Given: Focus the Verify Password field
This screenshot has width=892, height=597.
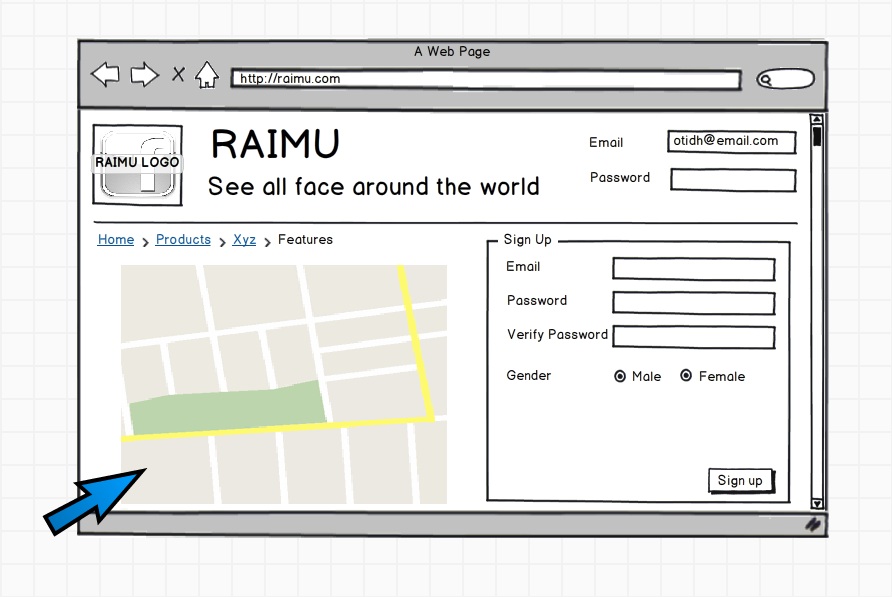Looking at the screenshot, I should point(693,337).
